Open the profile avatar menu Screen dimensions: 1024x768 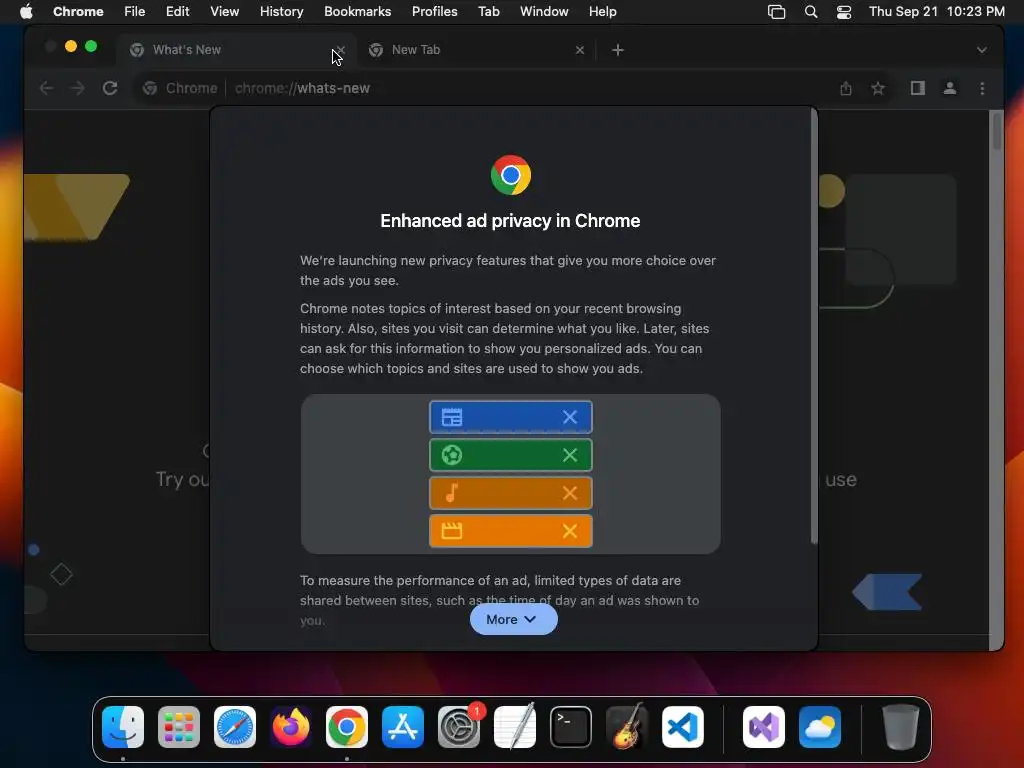[x=950, y=88]
